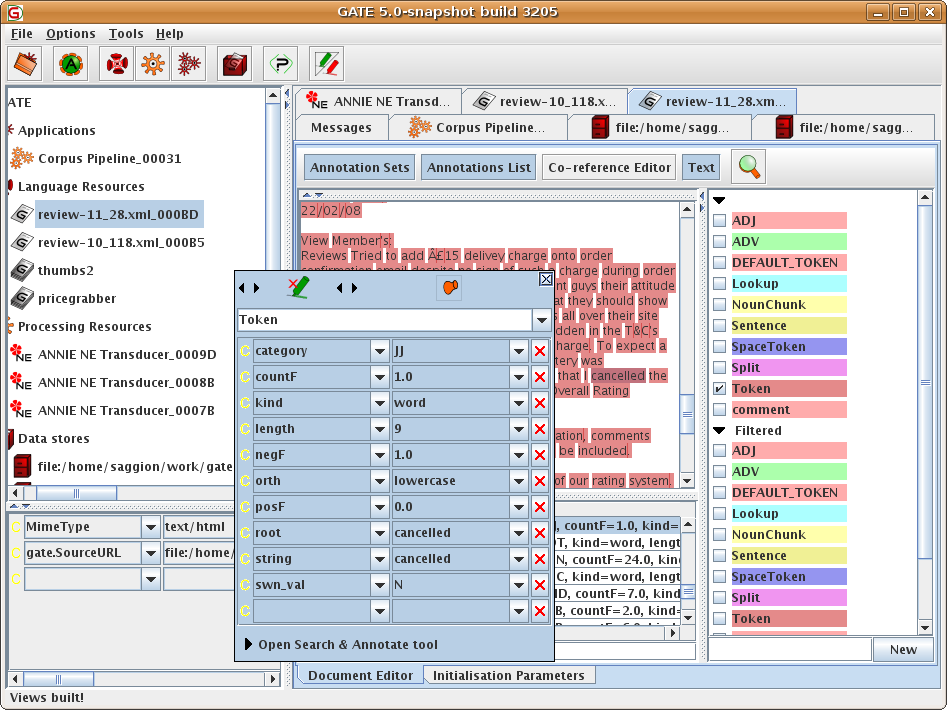Enable the Sentence checkbox in top set
947x710 pixels.
coord(719,325)
